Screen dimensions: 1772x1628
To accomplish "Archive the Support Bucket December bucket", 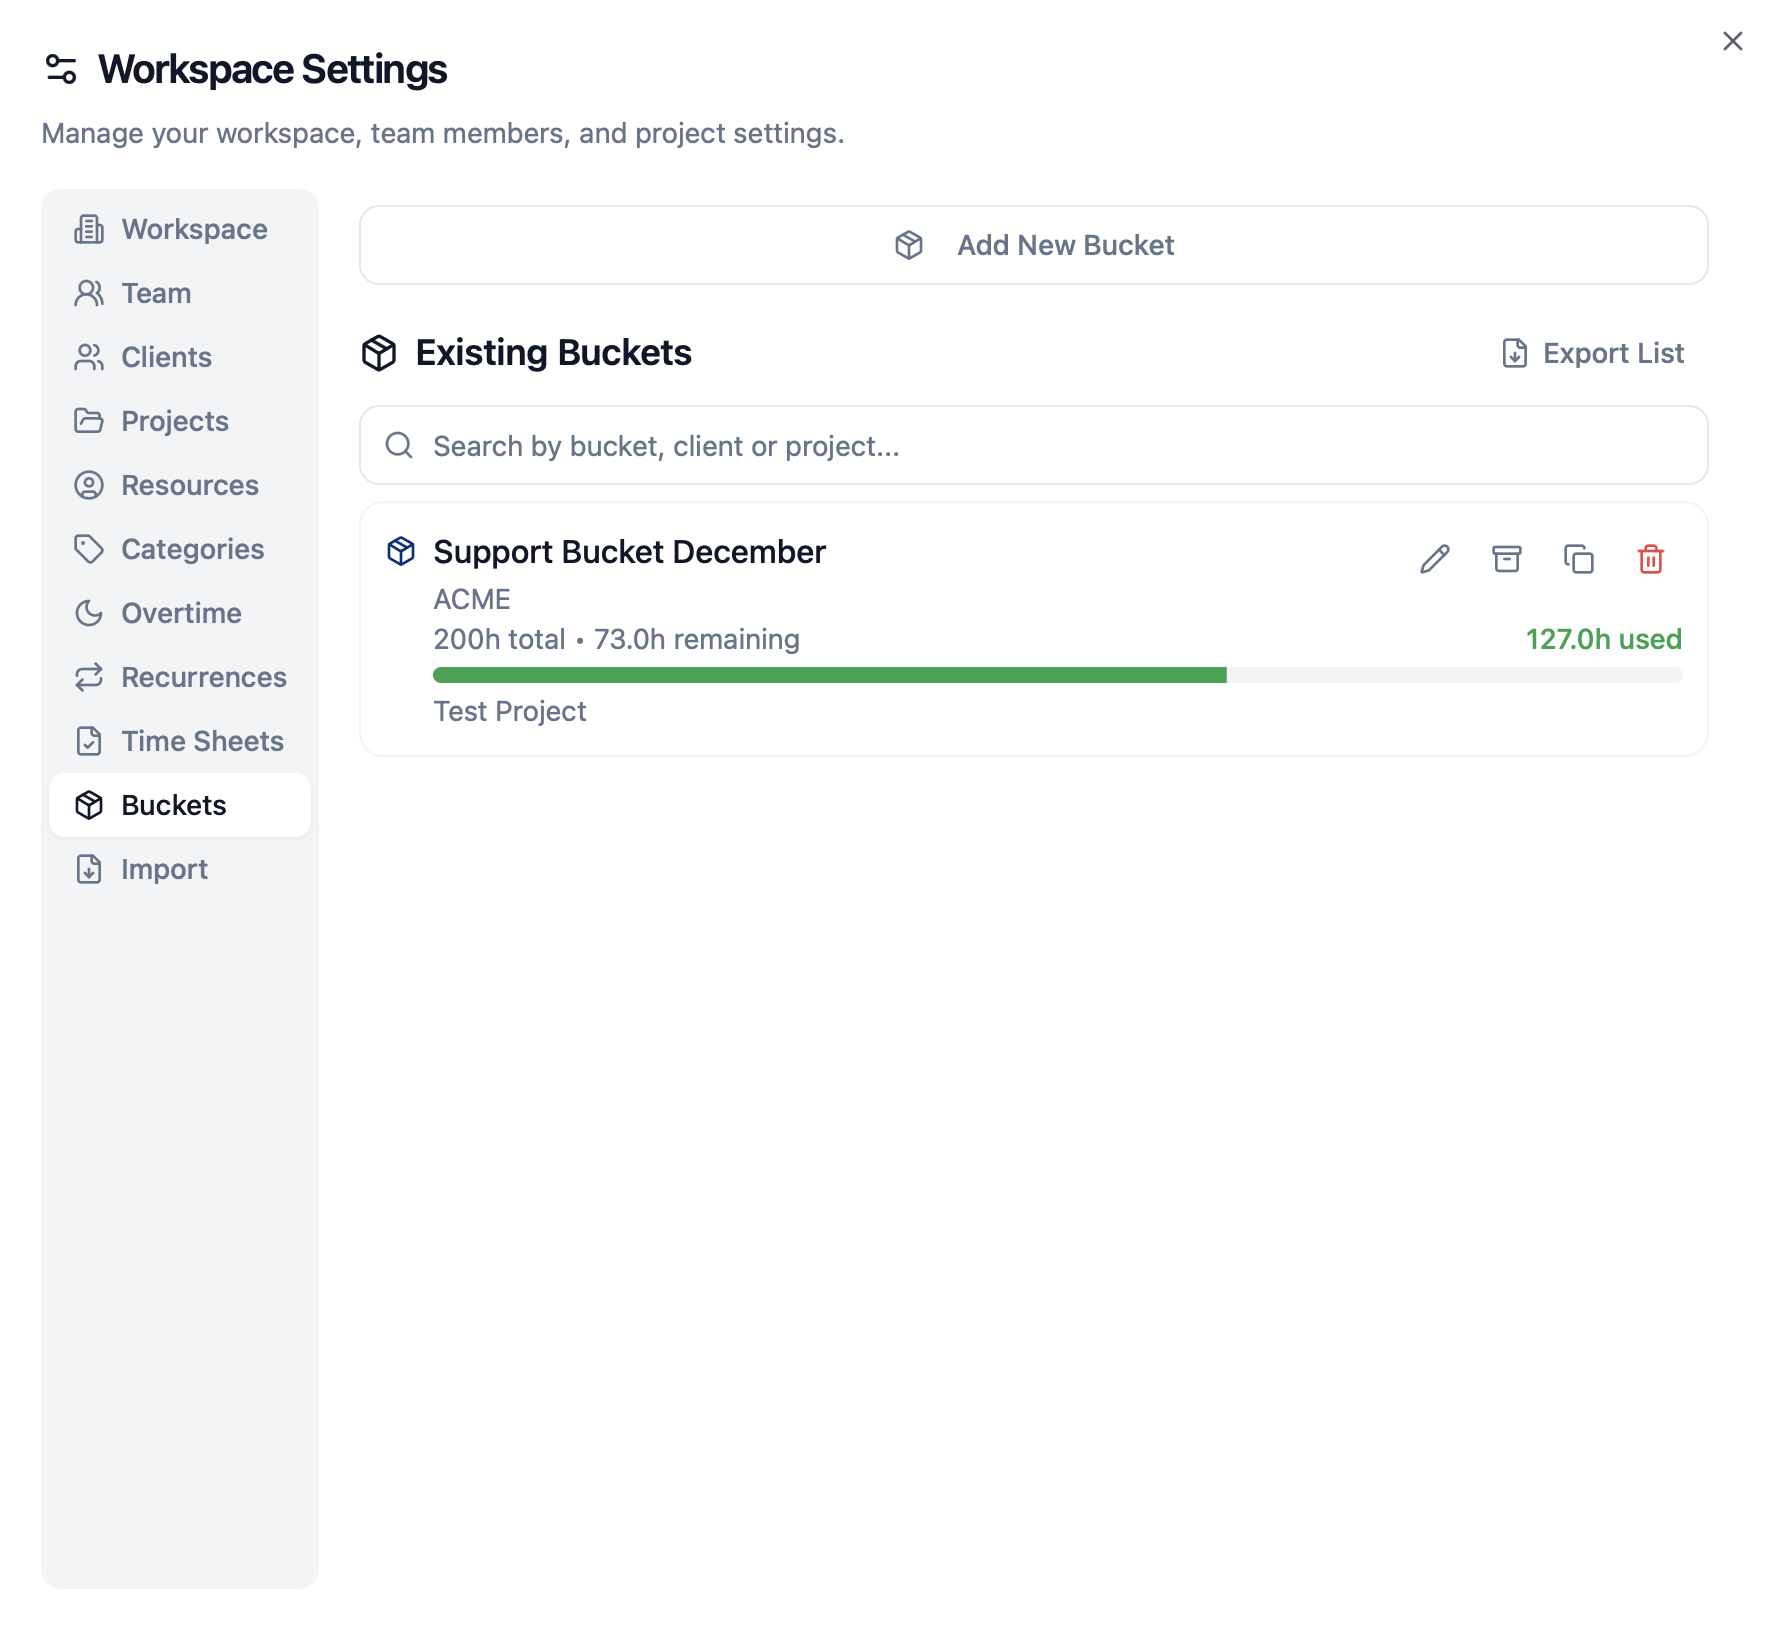I will 1506,559.
